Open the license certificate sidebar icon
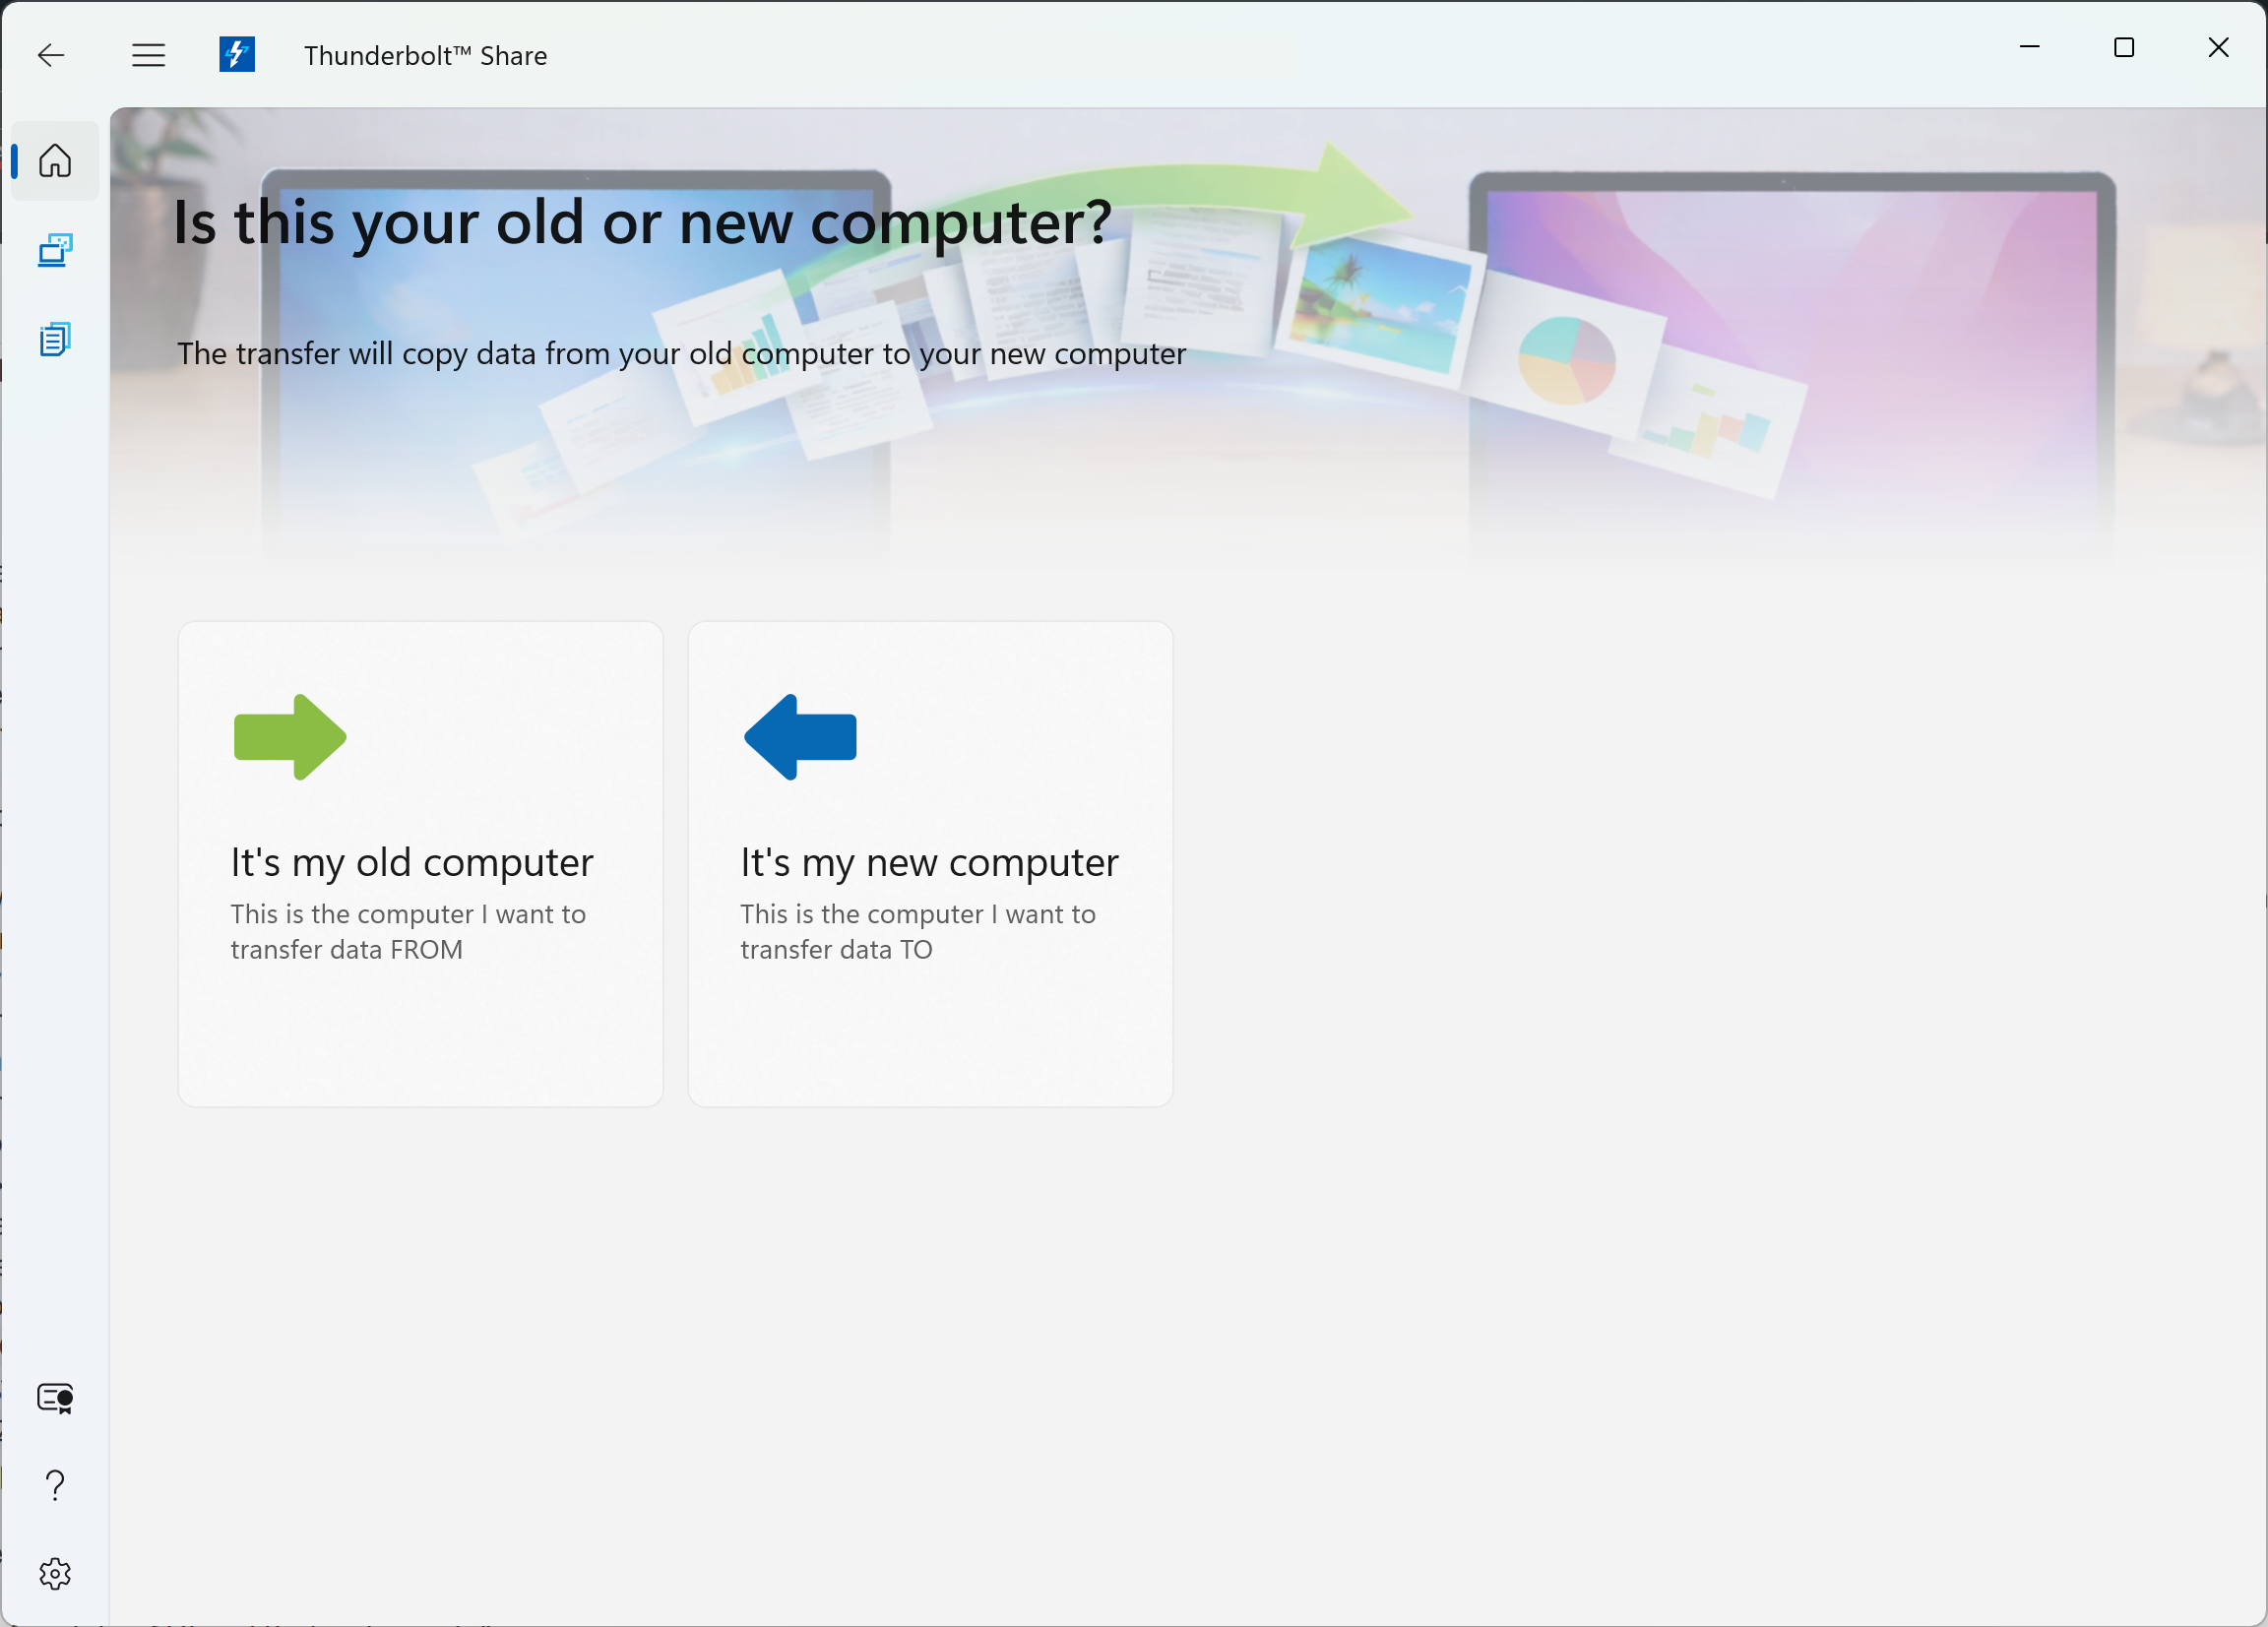The width and height of the screenshot is (2268, 1627). [x=55, y=1397]
